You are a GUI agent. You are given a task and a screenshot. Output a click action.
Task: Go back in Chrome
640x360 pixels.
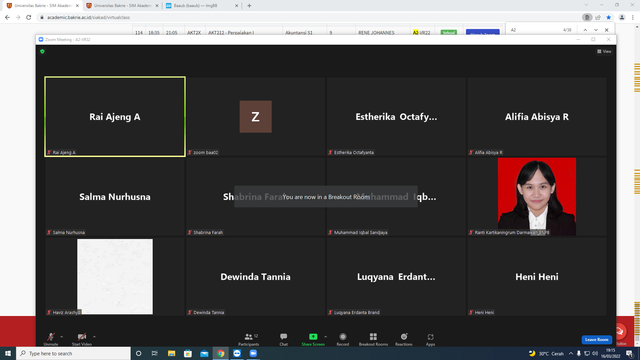click(7, 18)
